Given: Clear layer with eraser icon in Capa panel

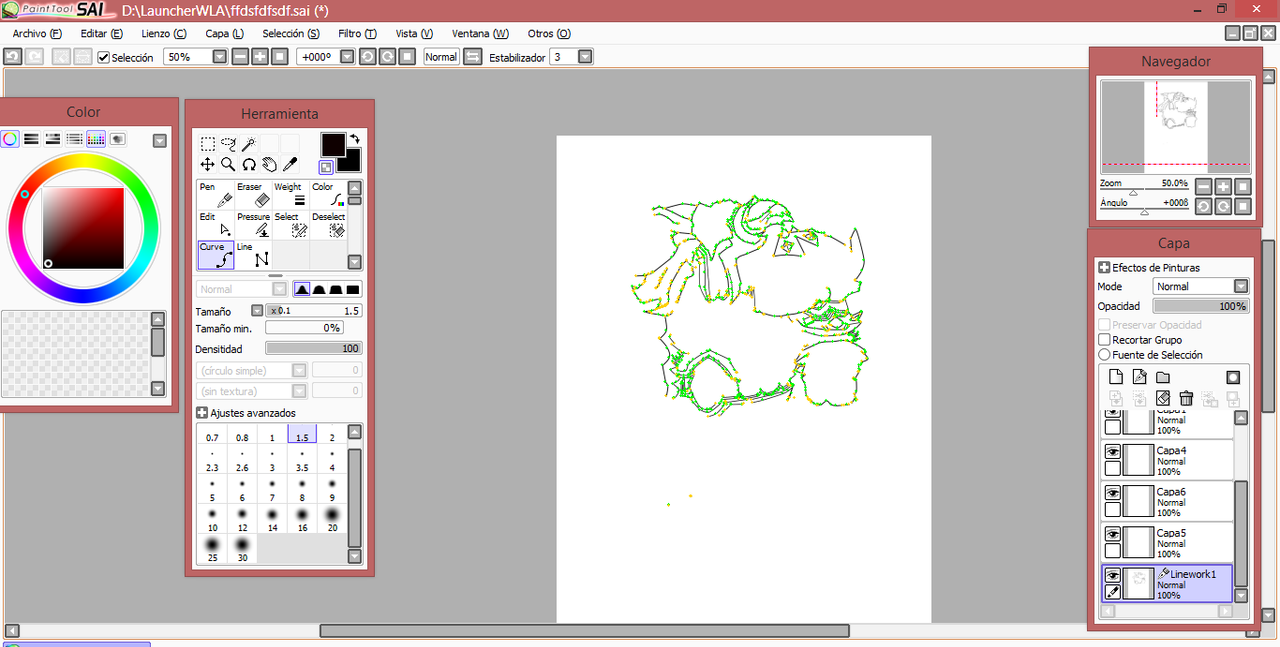Looking at the screenshot, I should [1163, 399].
